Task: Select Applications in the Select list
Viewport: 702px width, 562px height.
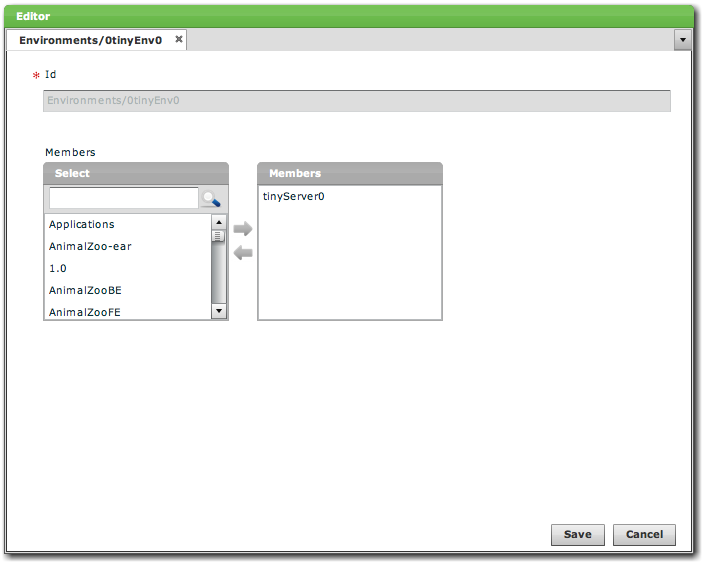Action: point(82,225)
